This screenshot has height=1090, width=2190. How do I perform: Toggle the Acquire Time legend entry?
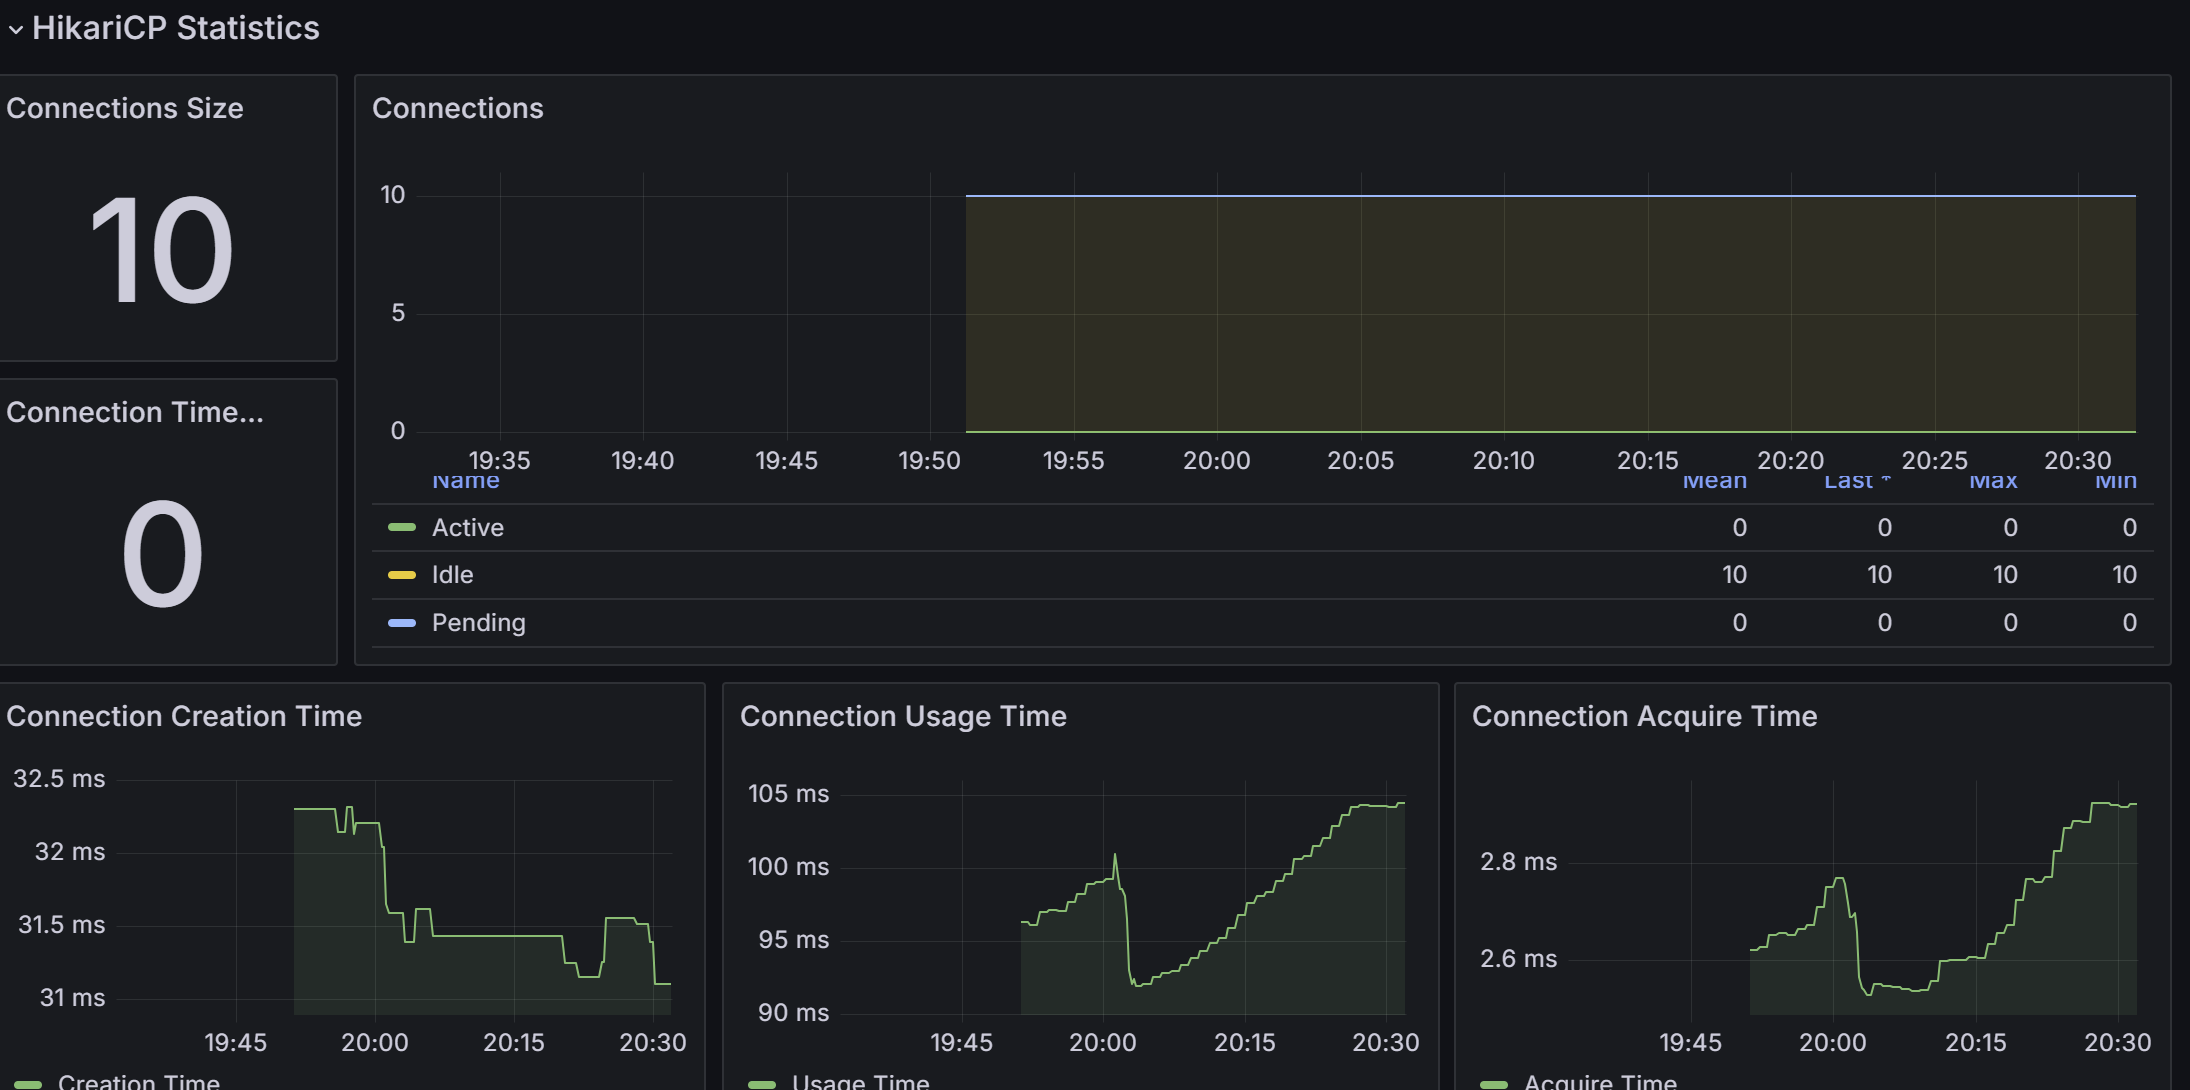coord(1600,1081)
